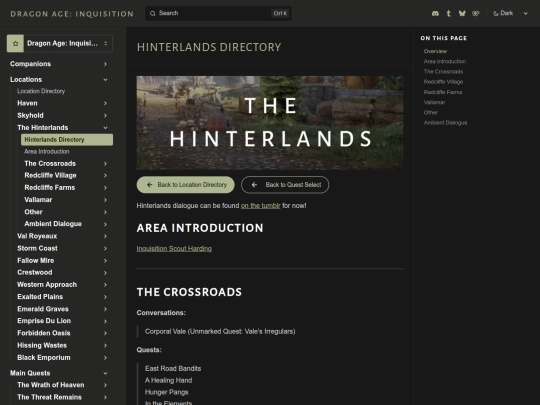Screen dimensions: 540x405
Task: Jump to Area Introduction in On This Page
Action: point(445,62)
